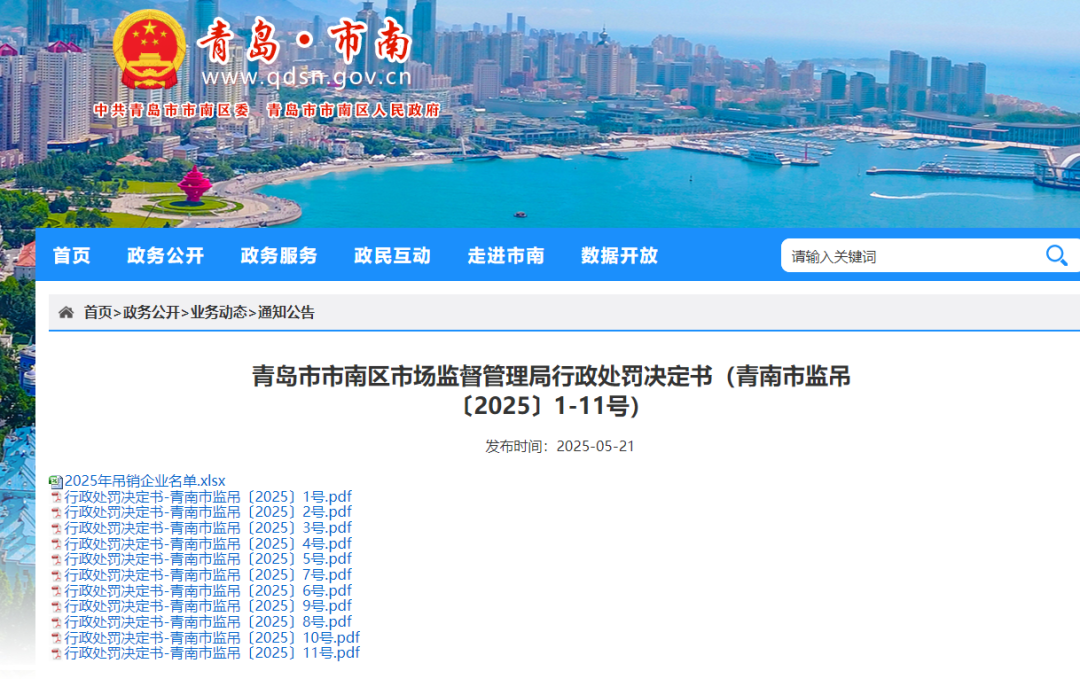Click the PDF icon beside 行政处罚决定书 1号
The image size is (1080, 679).
pos(58,495)
